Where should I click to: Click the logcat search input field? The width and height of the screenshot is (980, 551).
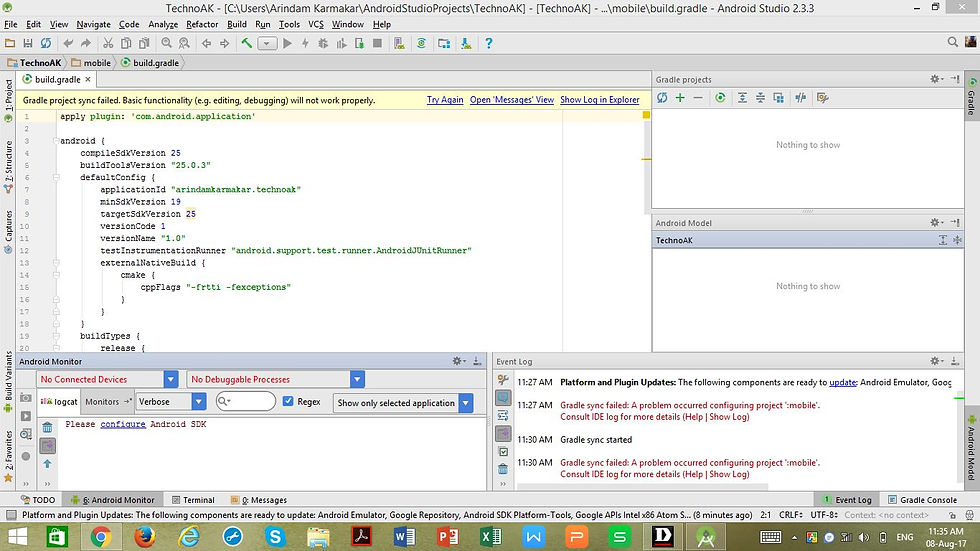pos(246,401)
